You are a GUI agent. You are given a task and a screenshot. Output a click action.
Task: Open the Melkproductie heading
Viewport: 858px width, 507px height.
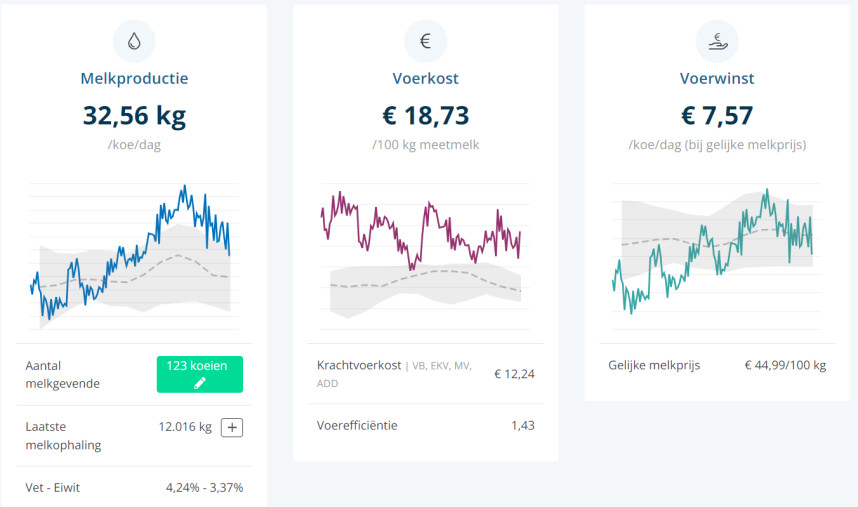[134, 78]
